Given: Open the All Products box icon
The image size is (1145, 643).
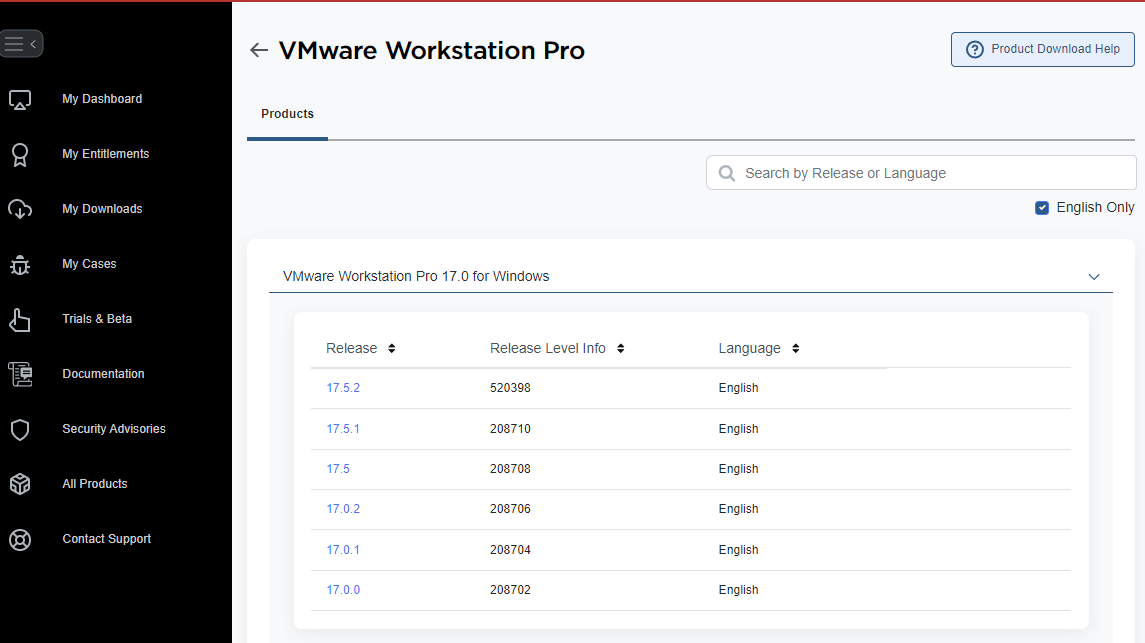Looking at the screenshot, I should [x=20, y=484].
